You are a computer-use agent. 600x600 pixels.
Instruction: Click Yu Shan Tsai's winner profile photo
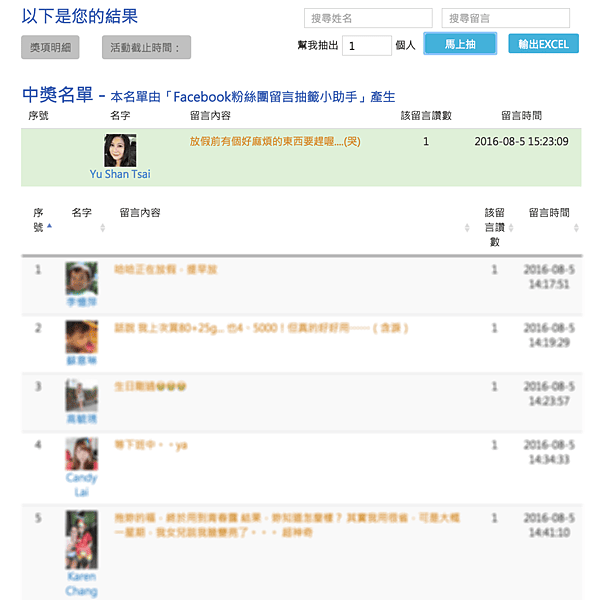120,150
